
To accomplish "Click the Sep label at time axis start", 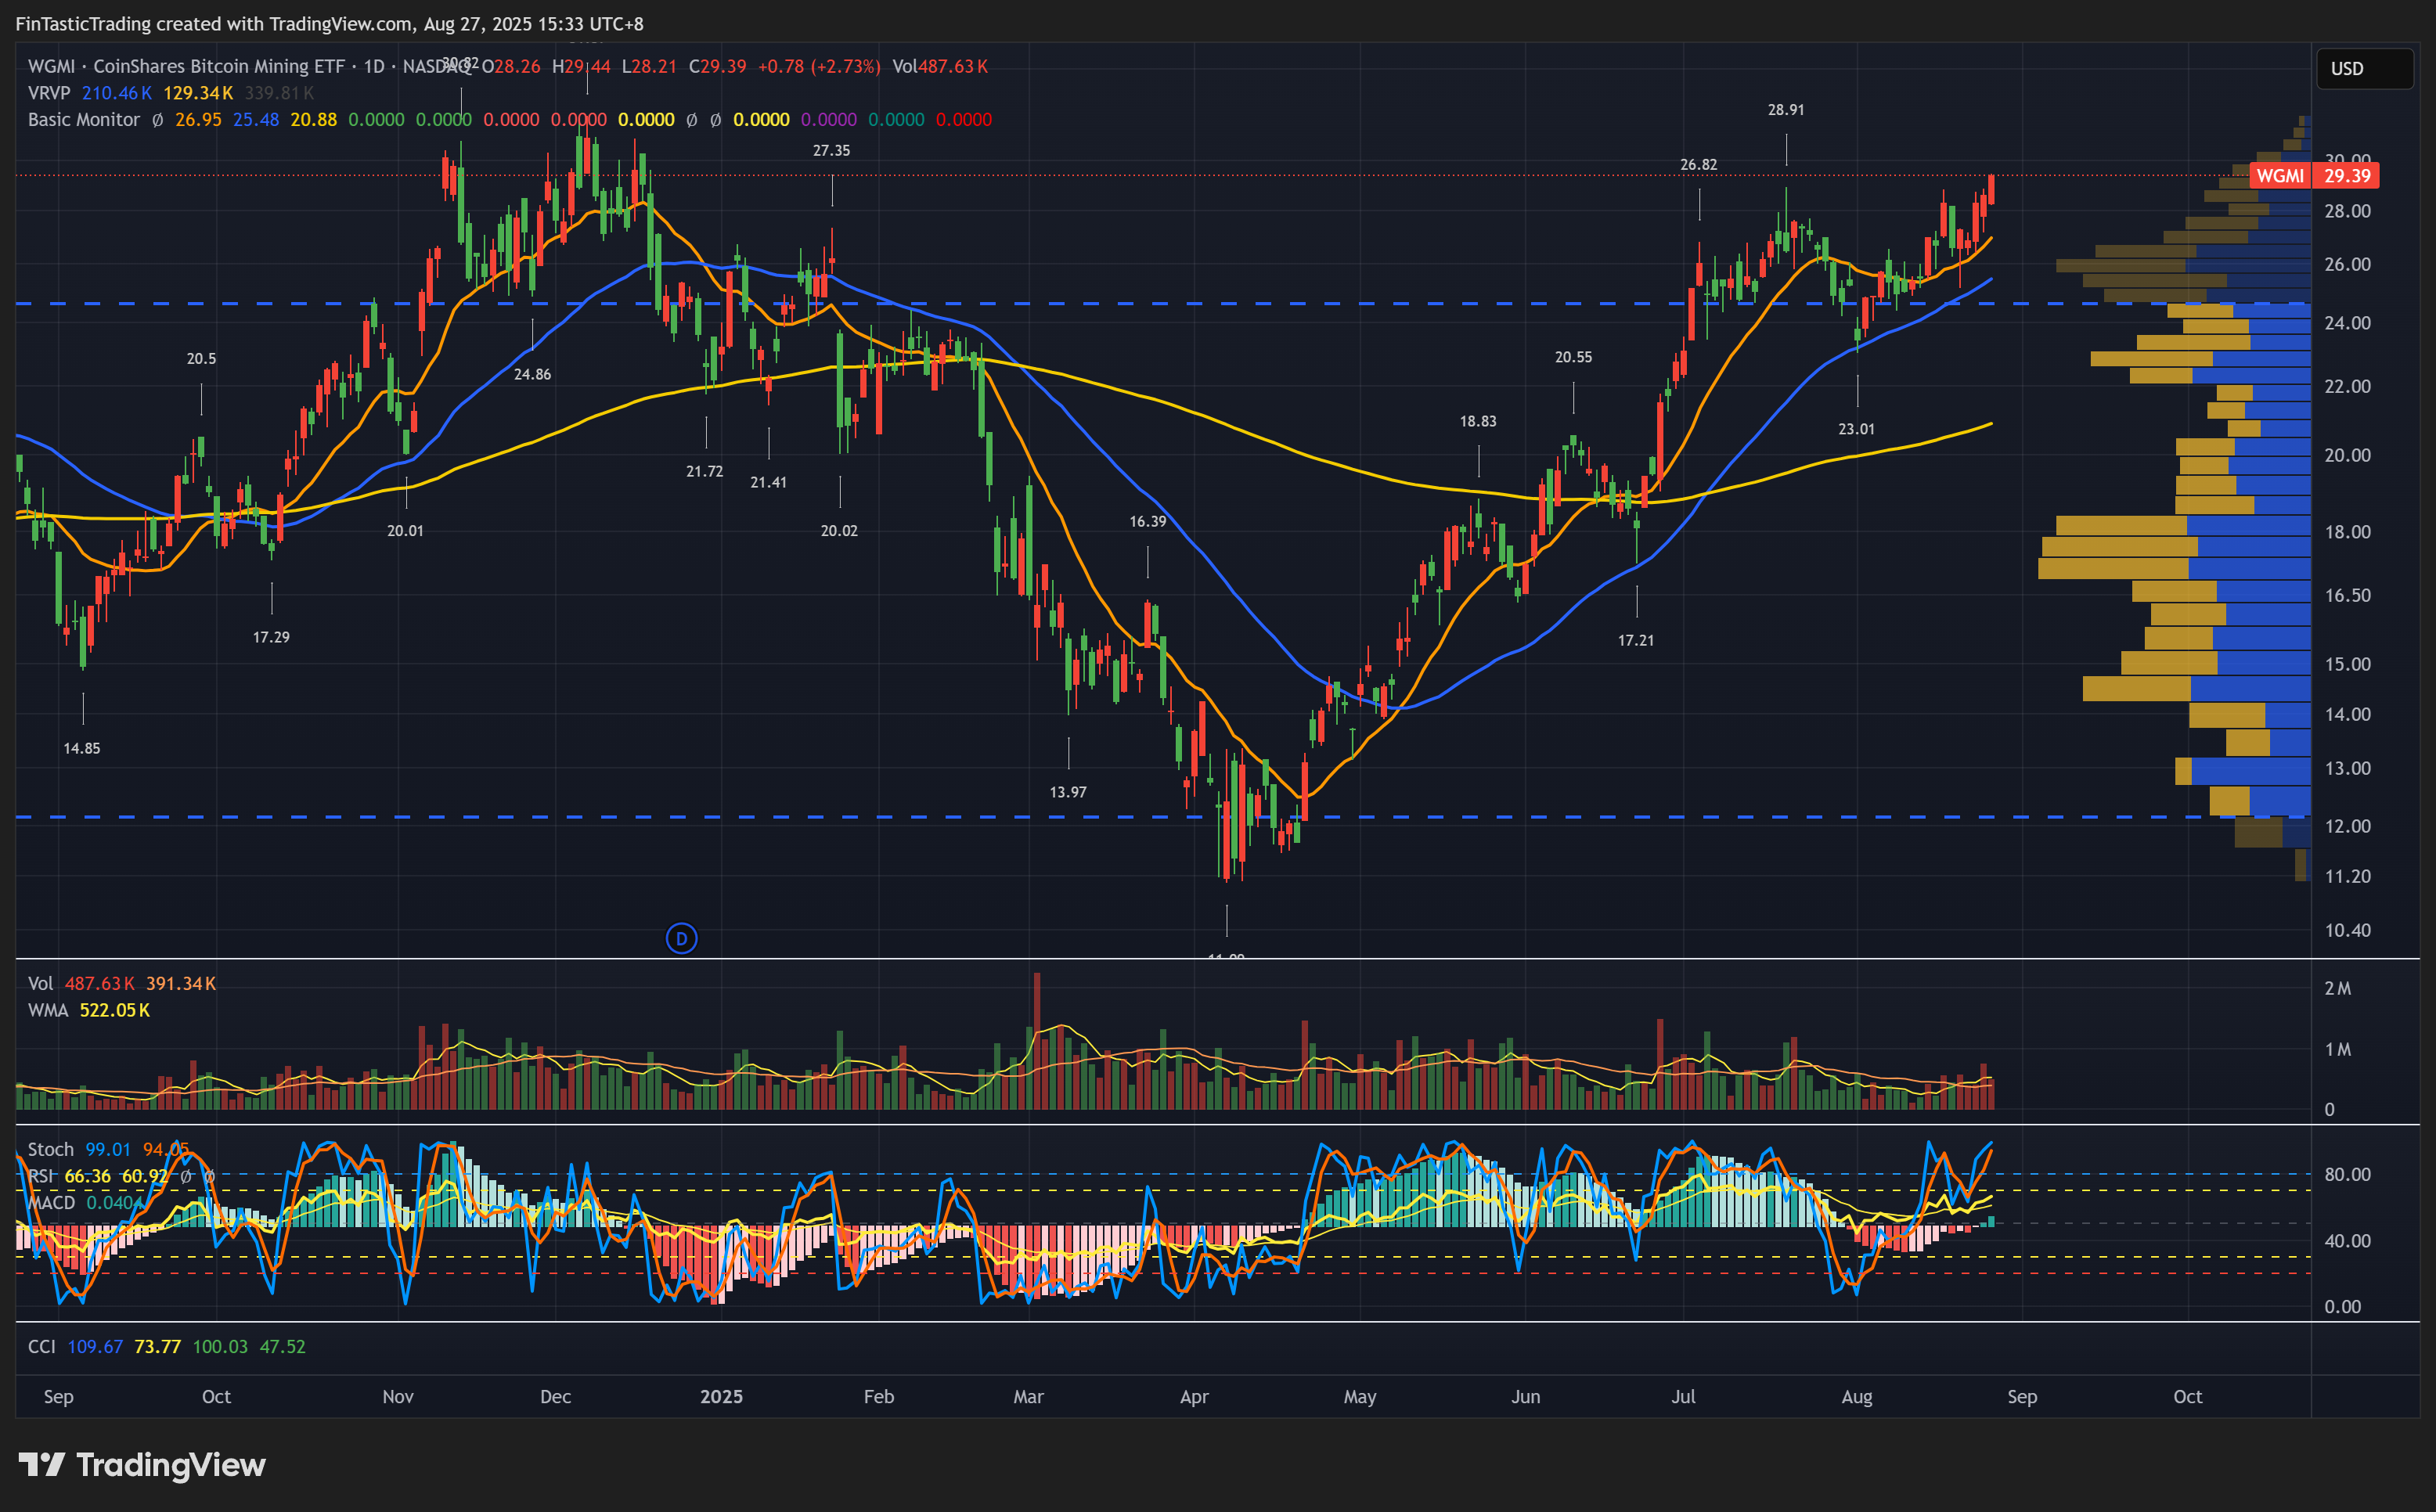I will tap(58, 1396).
